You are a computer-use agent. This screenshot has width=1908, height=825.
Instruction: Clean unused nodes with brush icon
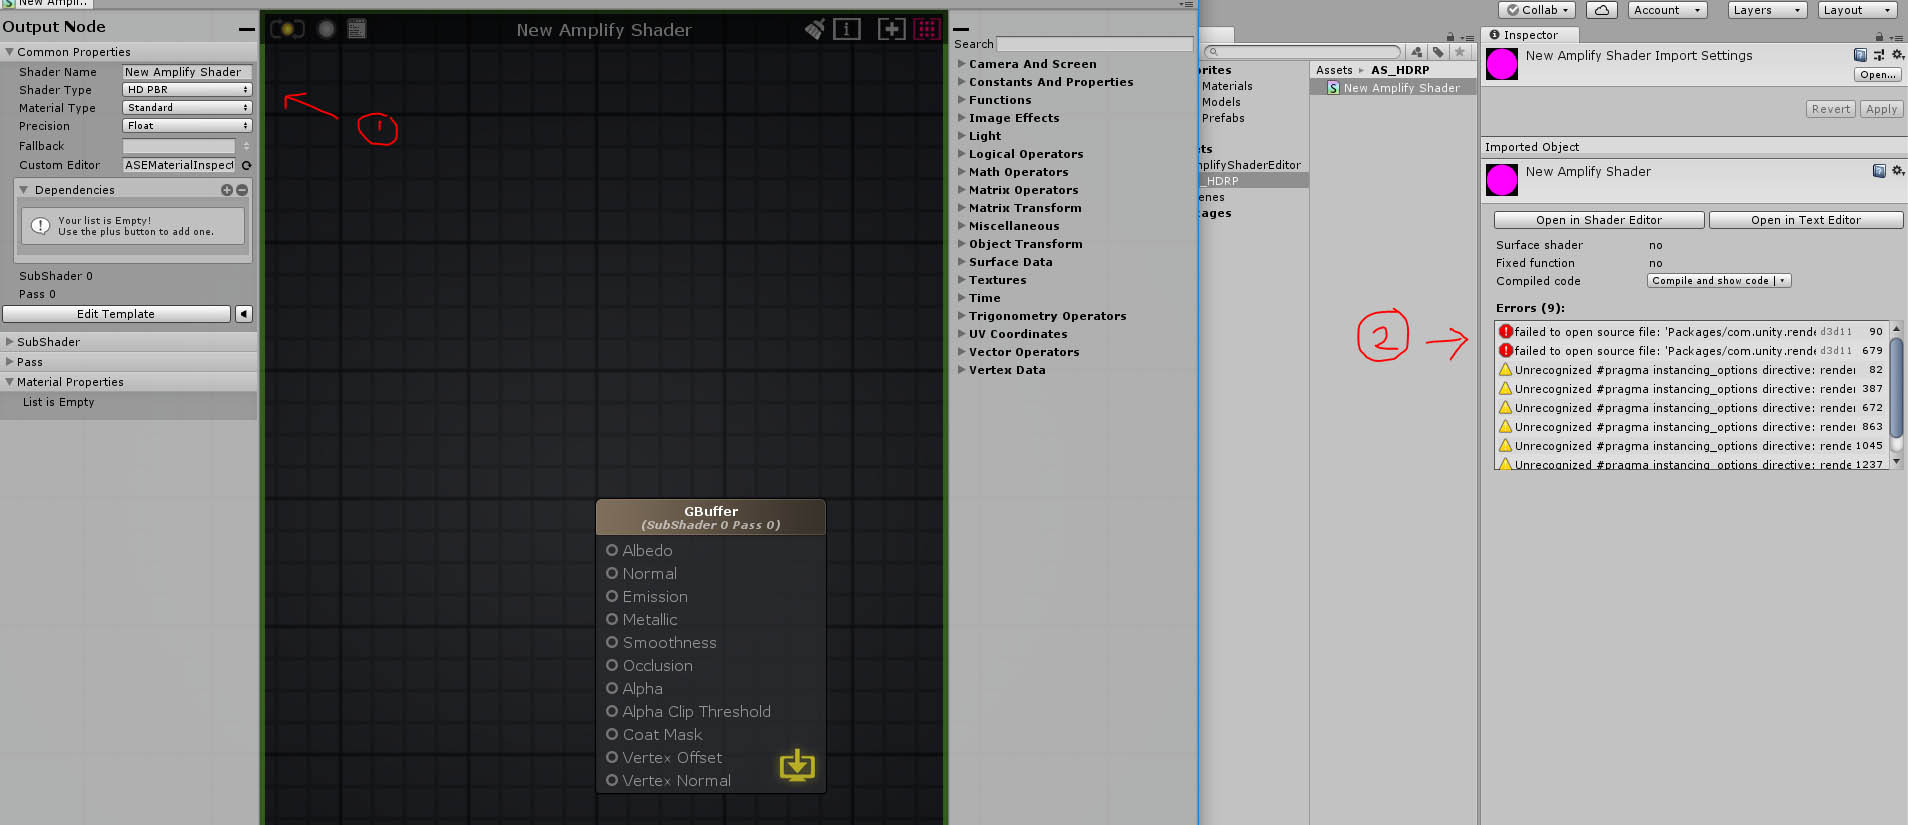coord(815,29)
